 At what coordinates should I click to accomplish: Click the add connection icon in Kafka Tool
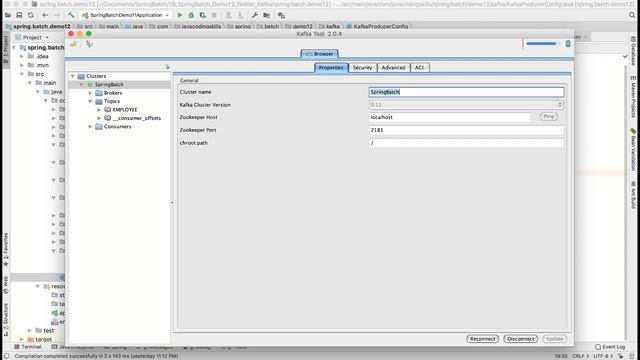point(74,44)
